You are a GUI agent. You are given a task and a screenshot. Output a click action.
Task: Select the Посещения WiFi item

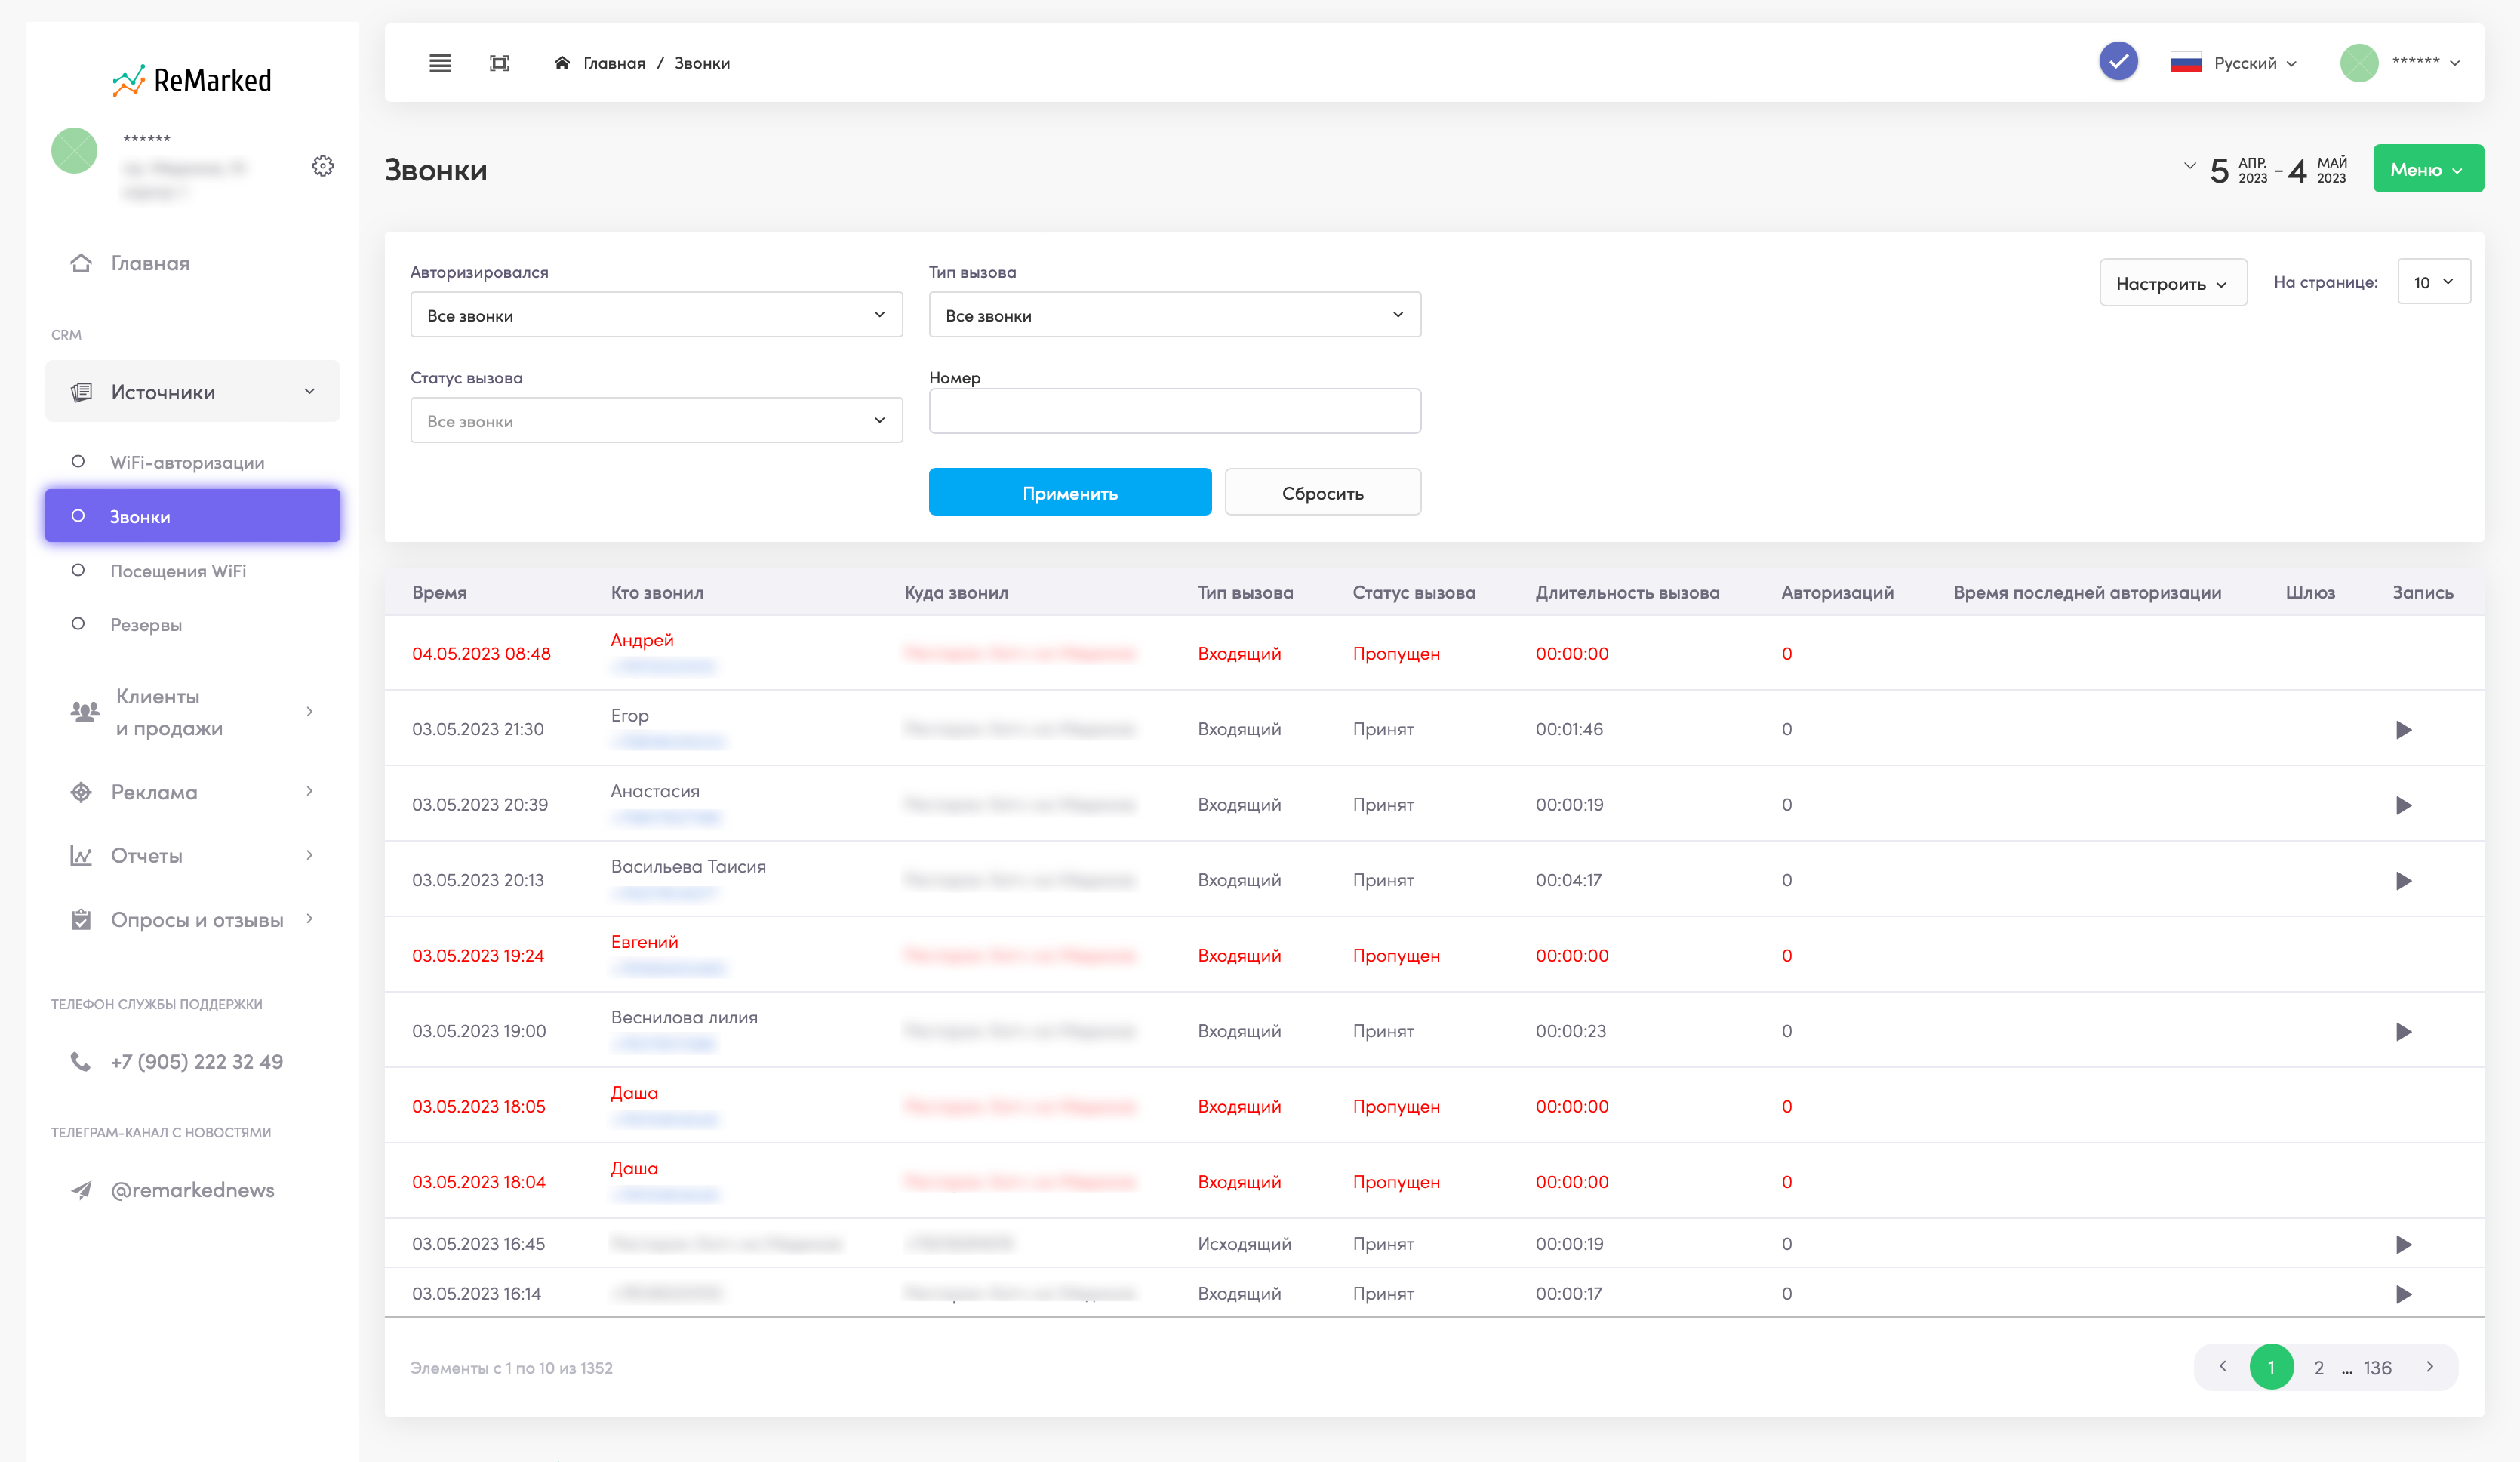pos(193,571)
